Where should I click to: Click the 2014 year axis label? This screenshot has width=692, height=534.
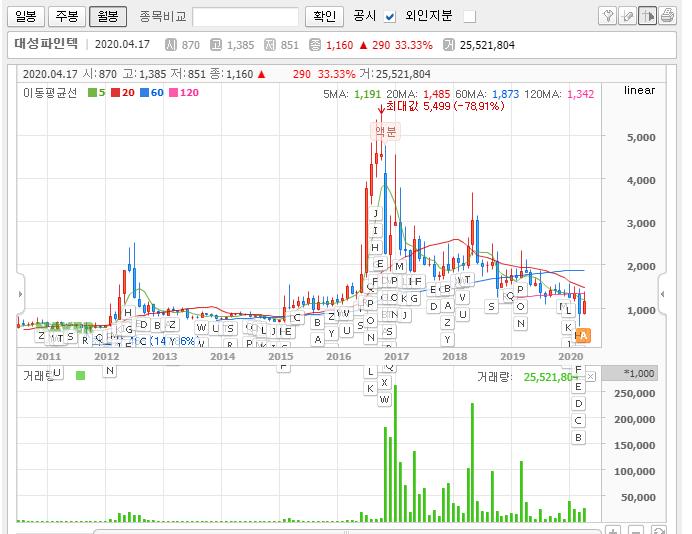[x=222, y=357]
